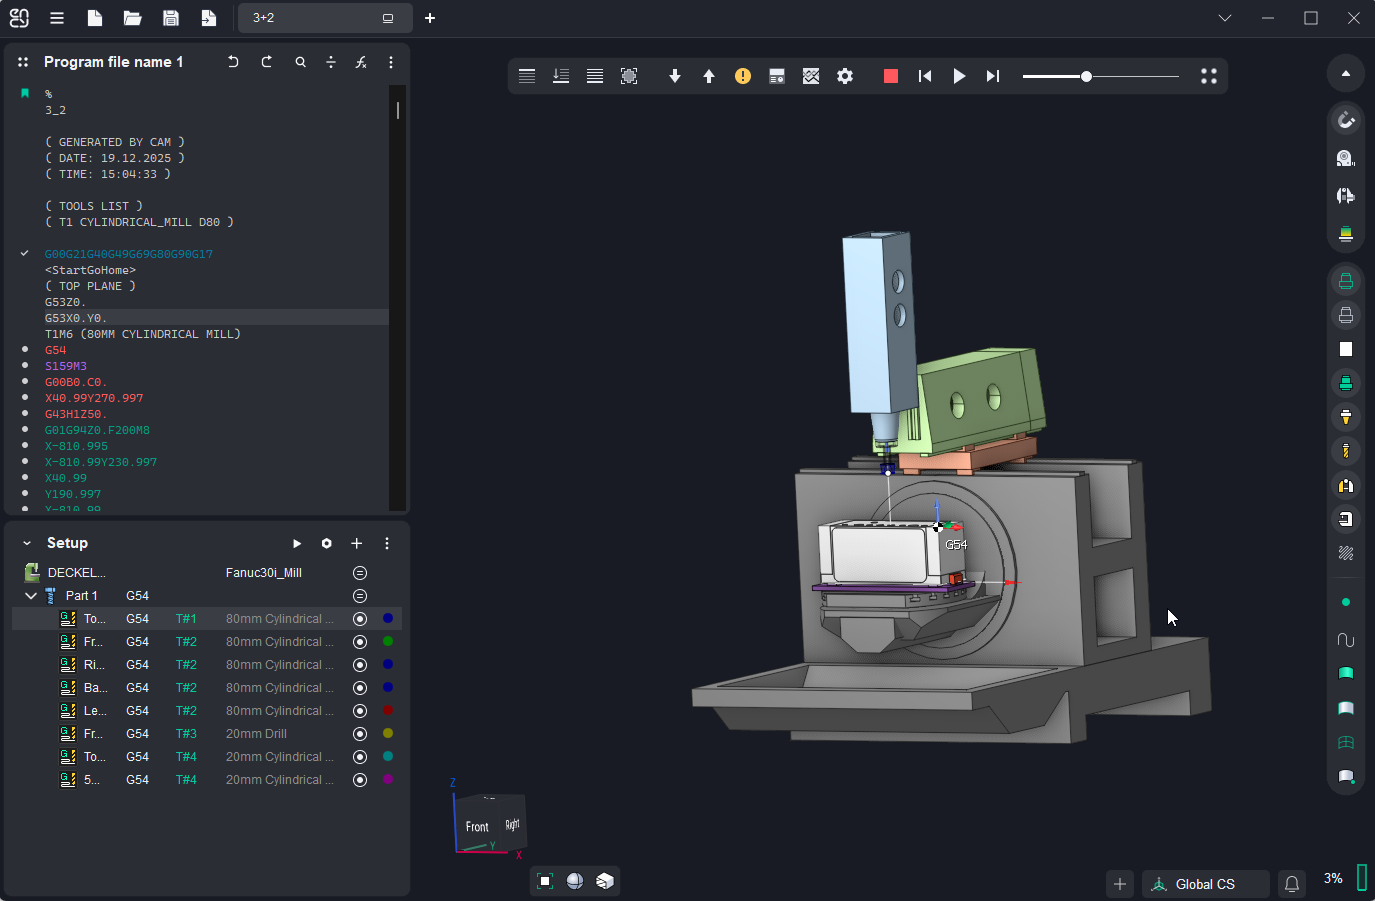
Task: Open the folder icon in top bar
Action: point(132,18)
